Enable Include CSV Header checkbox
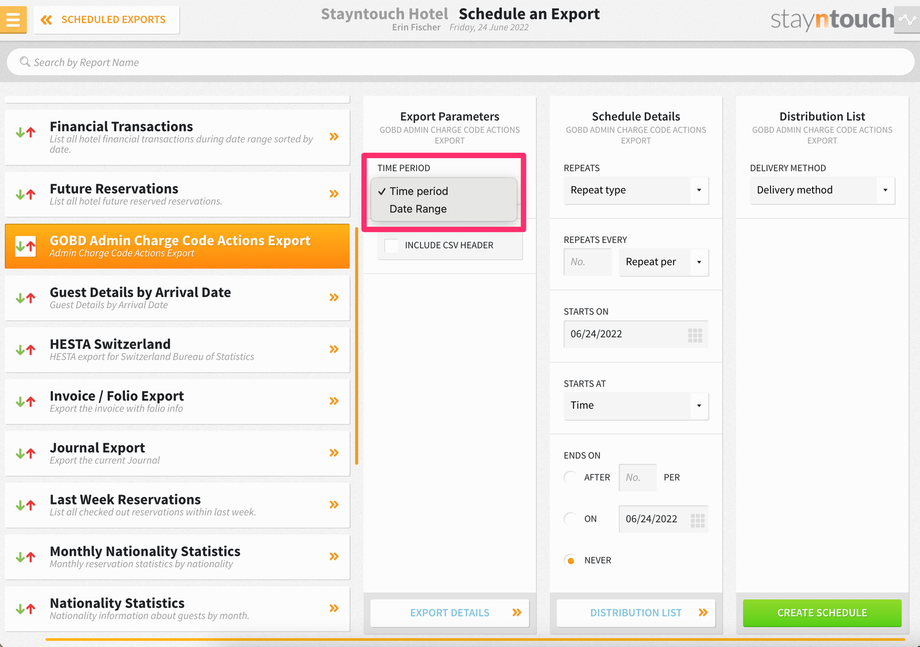 391,245
